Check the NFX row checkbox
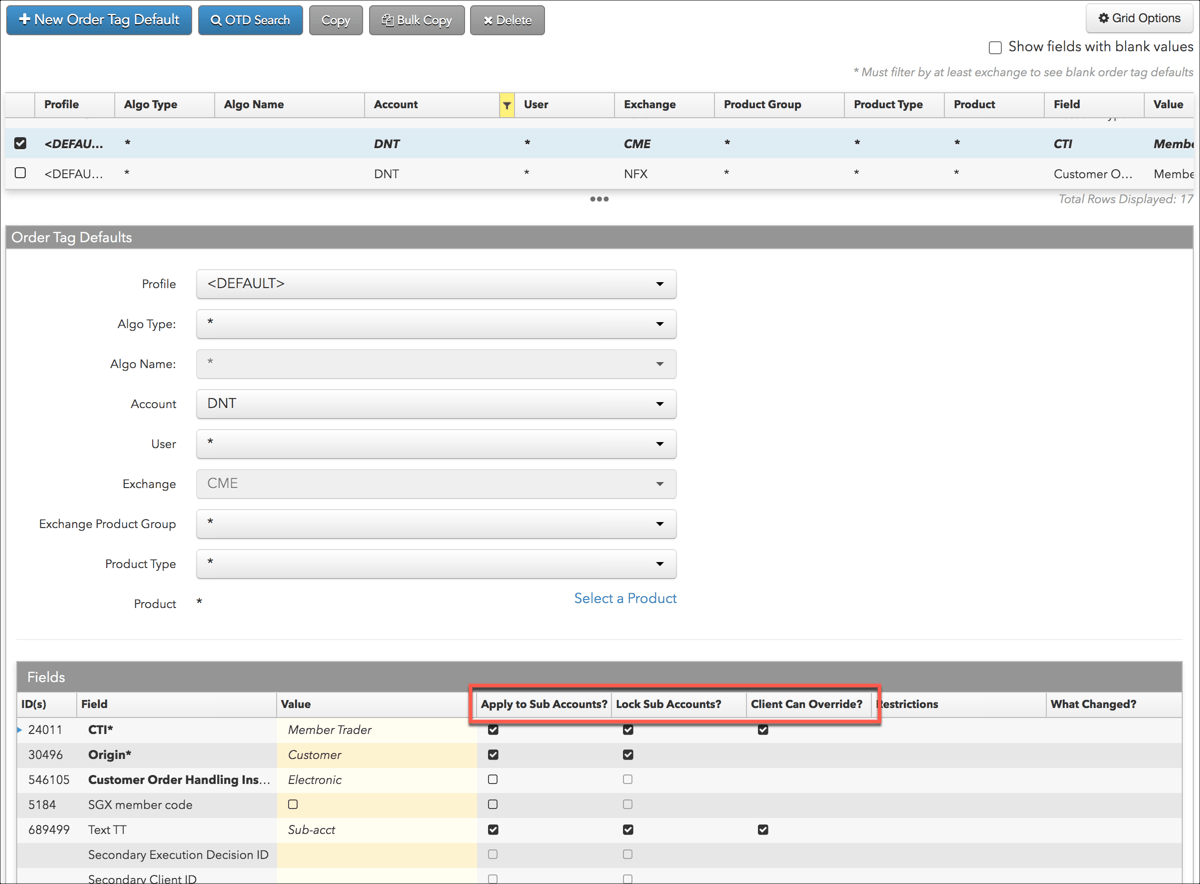 coord(20,173)
